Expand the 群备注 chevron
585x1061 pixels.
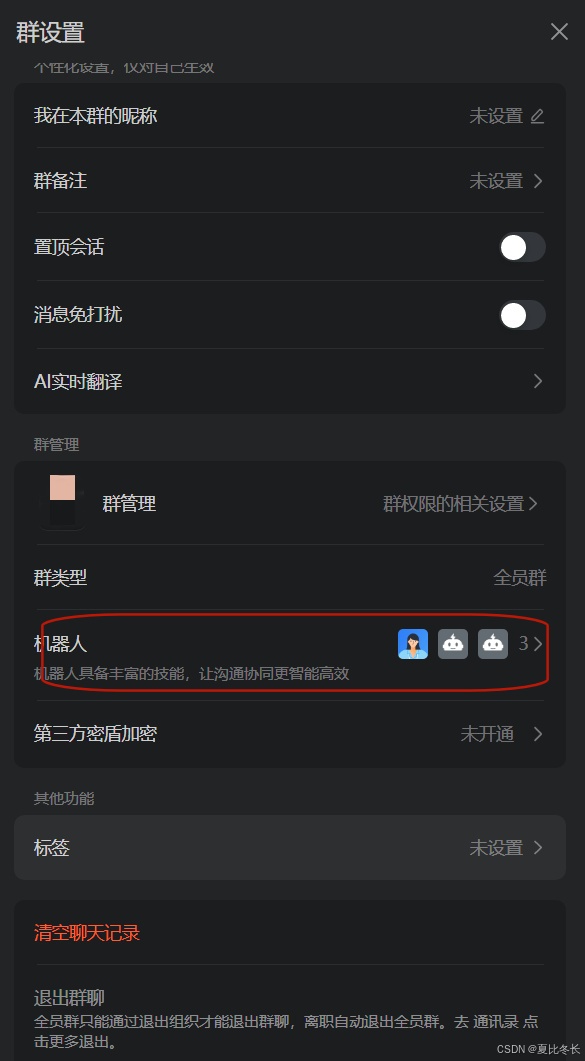point(538,181)
